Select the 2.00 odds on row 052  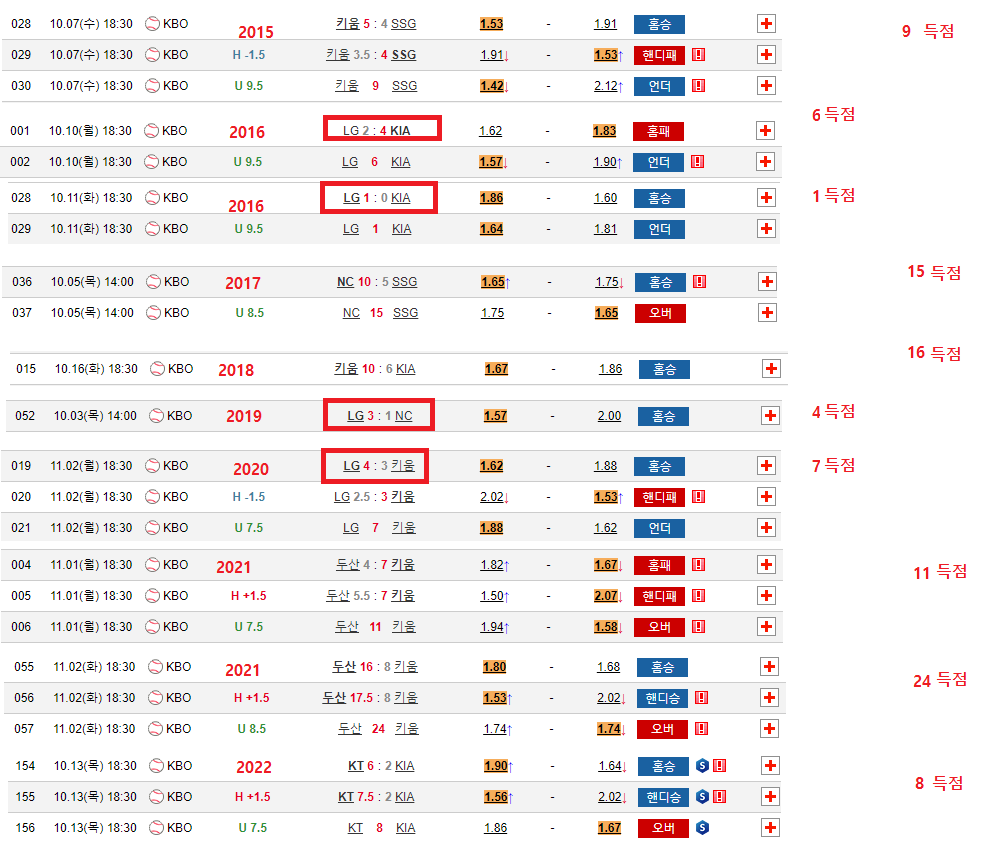point(609,416)
